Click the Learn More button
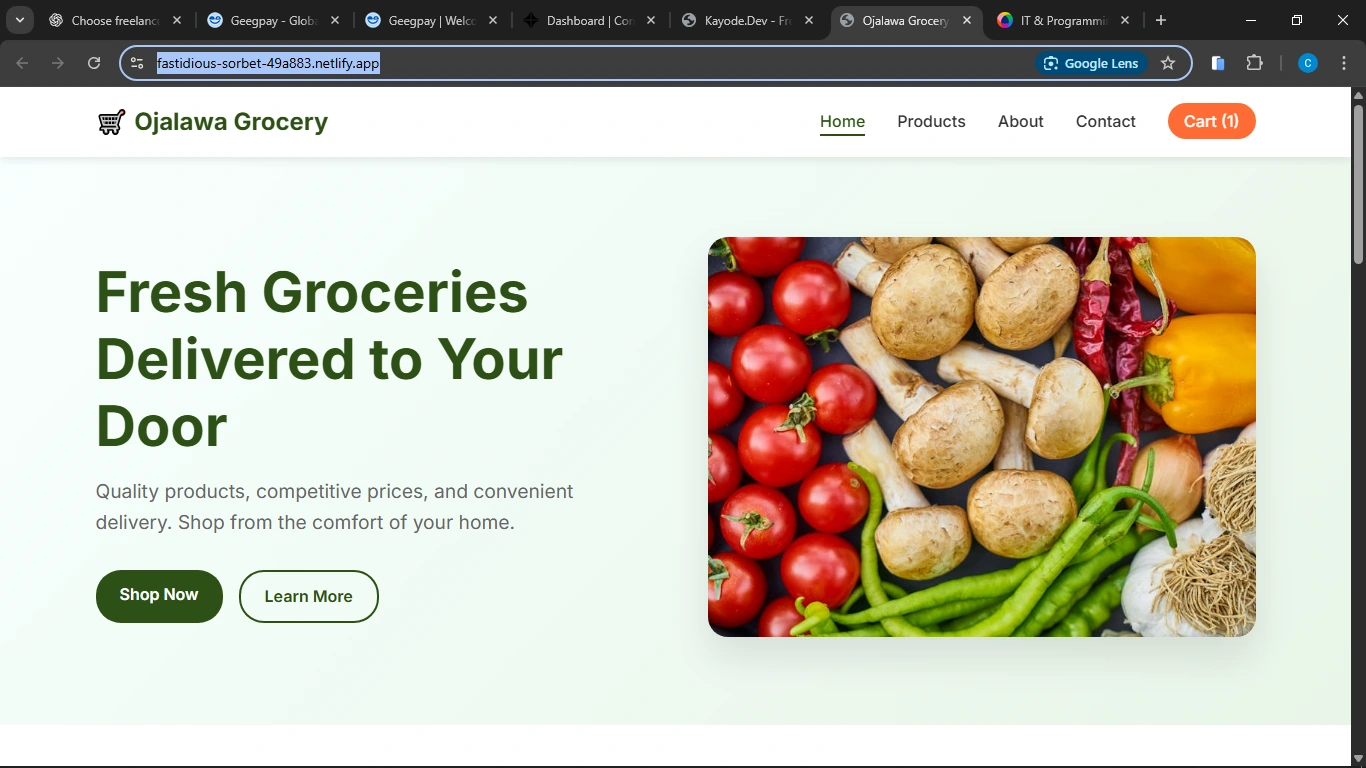The width and height of the screenshot is (1366, 768). (309, 596)
